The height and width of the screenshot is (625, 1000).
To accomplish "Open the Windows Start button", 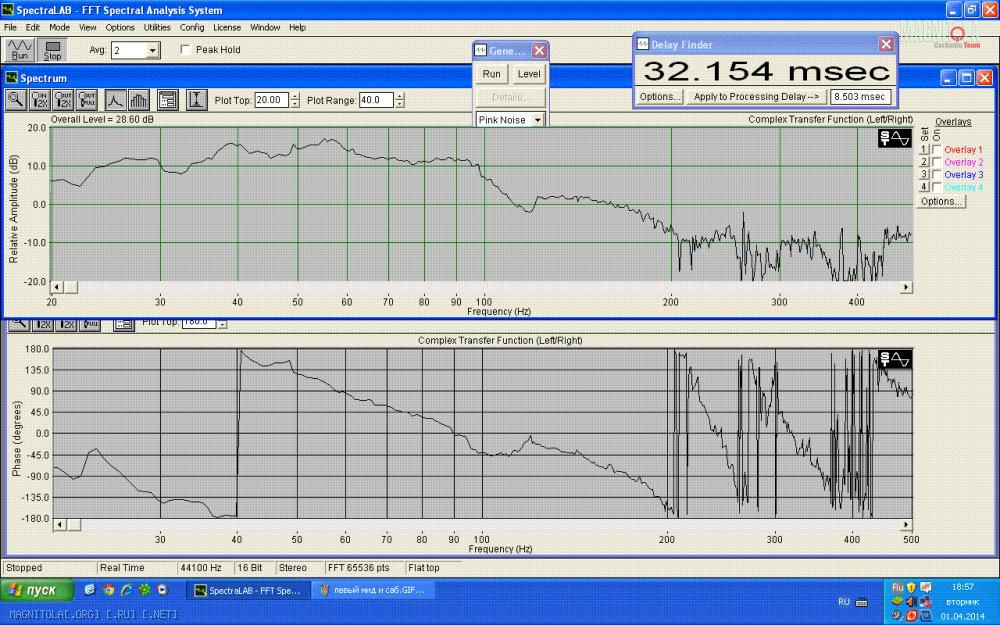I will pos(37,590).
